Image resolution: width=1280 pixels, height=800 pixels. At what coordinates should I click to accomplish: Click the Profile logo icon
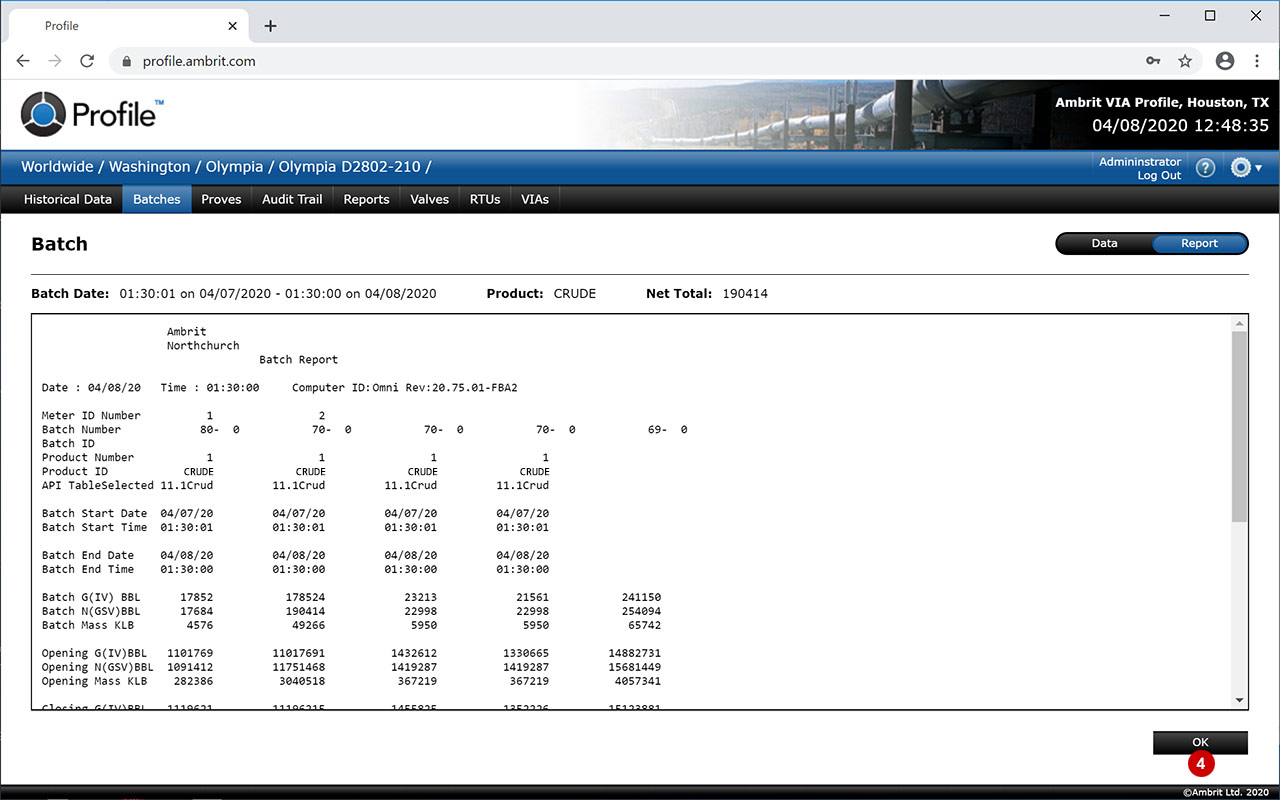click(43, 114)
